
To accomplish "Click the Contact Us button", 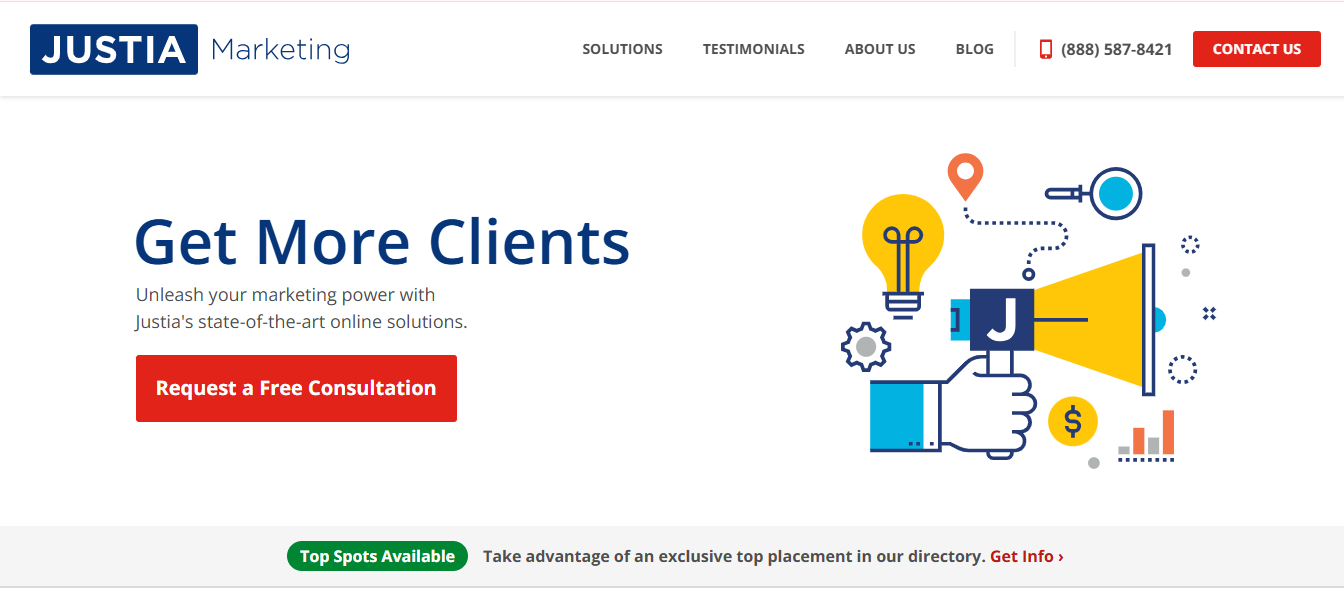I will (x=1257, y=49).
